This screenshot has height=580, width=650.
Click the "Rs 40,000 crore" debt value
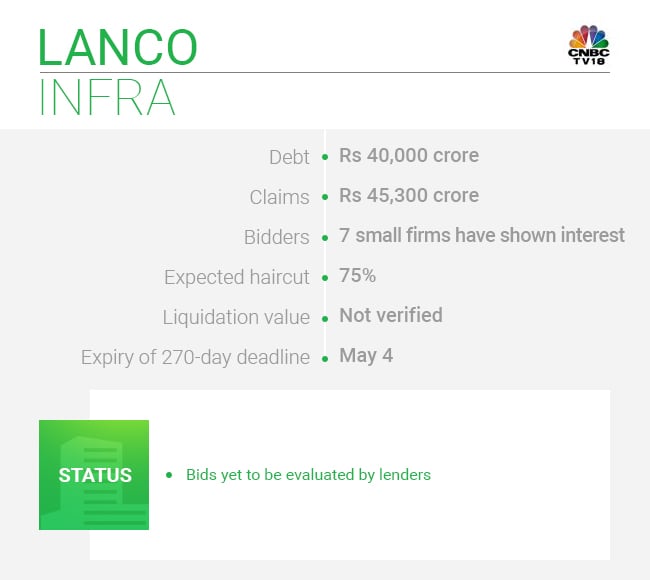point(408,156)
